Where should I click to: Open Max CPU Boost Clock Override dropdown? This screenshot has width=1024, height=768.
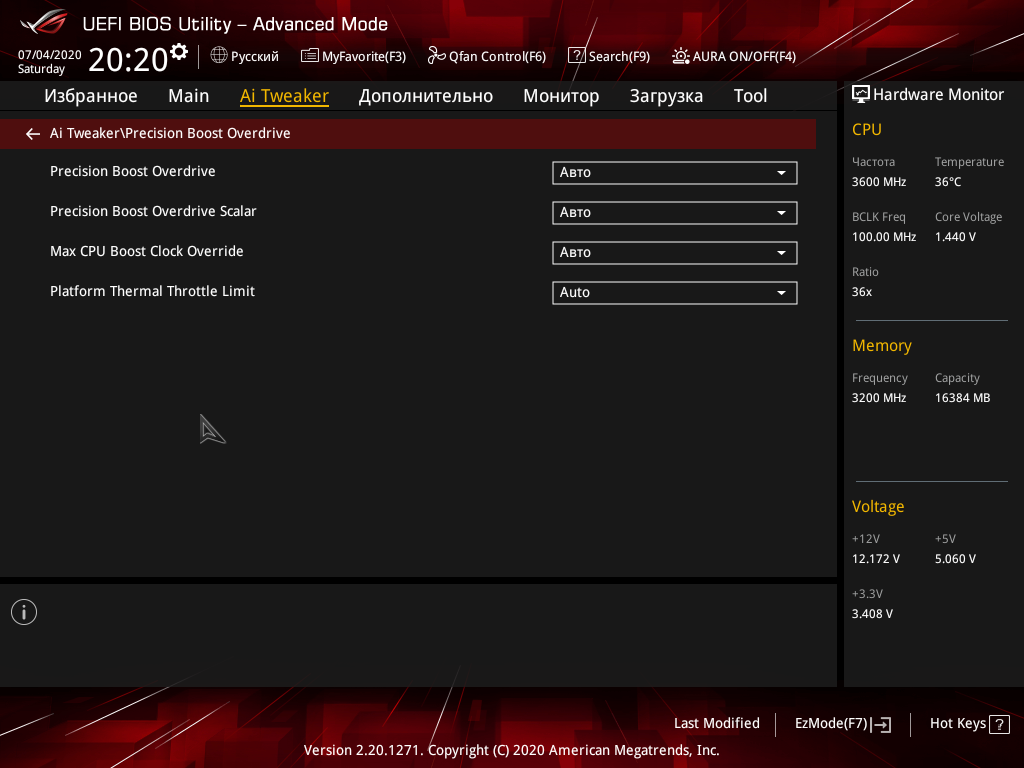point(675,252)
